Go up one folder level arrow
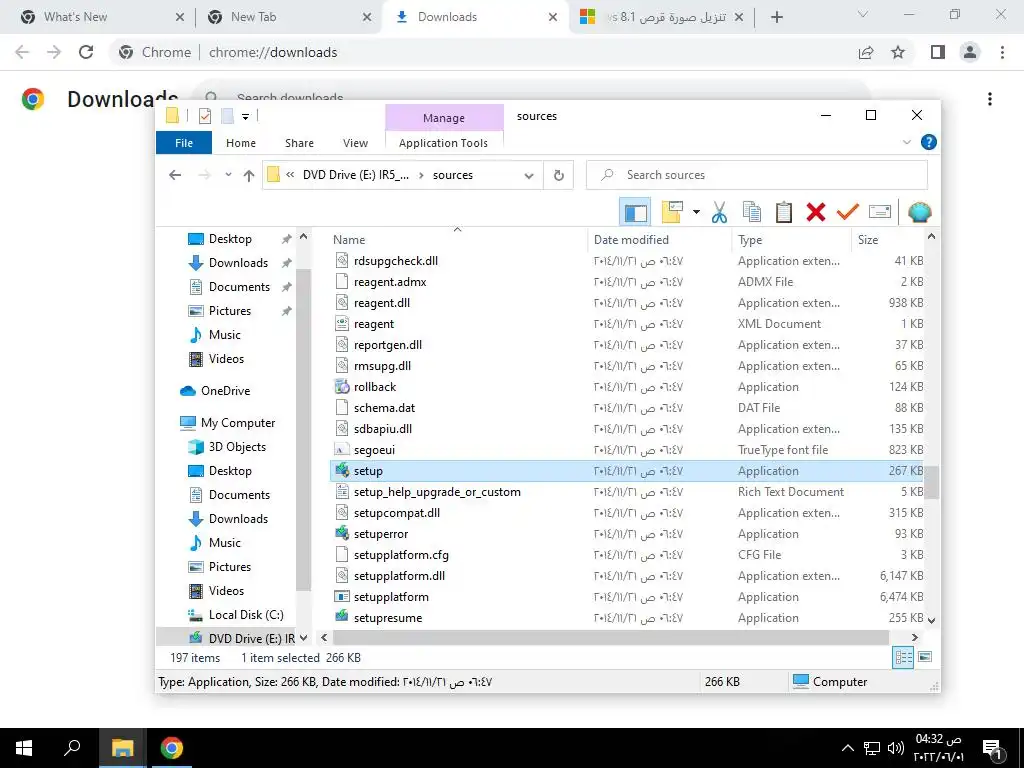The width and height of the screenshot is (1024, 768). tap(249, 175)
